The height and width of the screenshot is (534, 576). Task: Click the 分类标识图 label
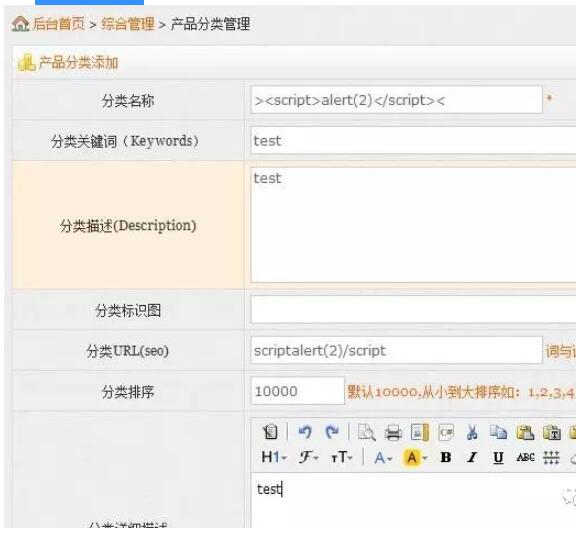click(x=128, y=310)
